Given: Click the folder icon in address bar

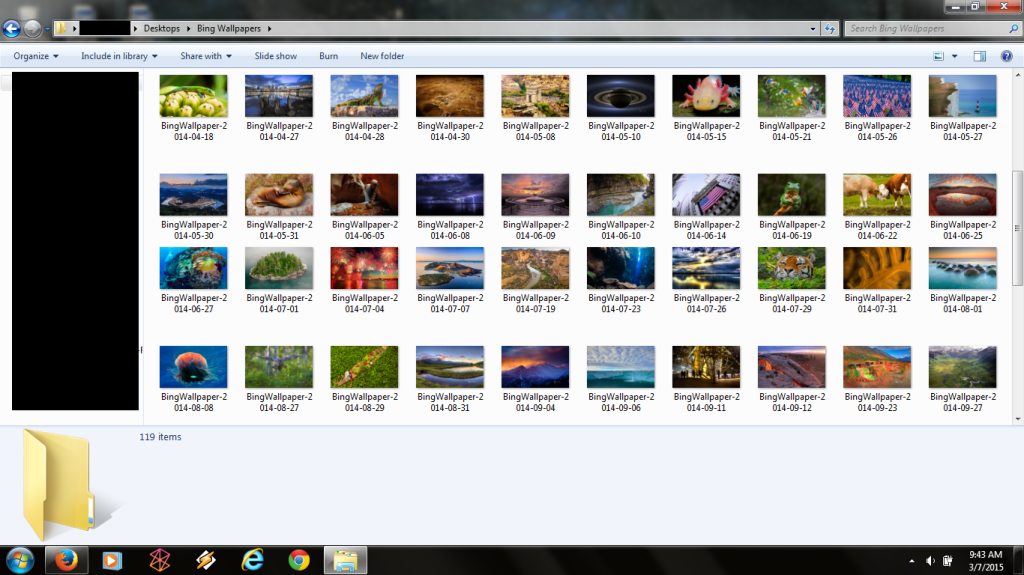Looking at the screenshot, I should click(x=61, y=28).
